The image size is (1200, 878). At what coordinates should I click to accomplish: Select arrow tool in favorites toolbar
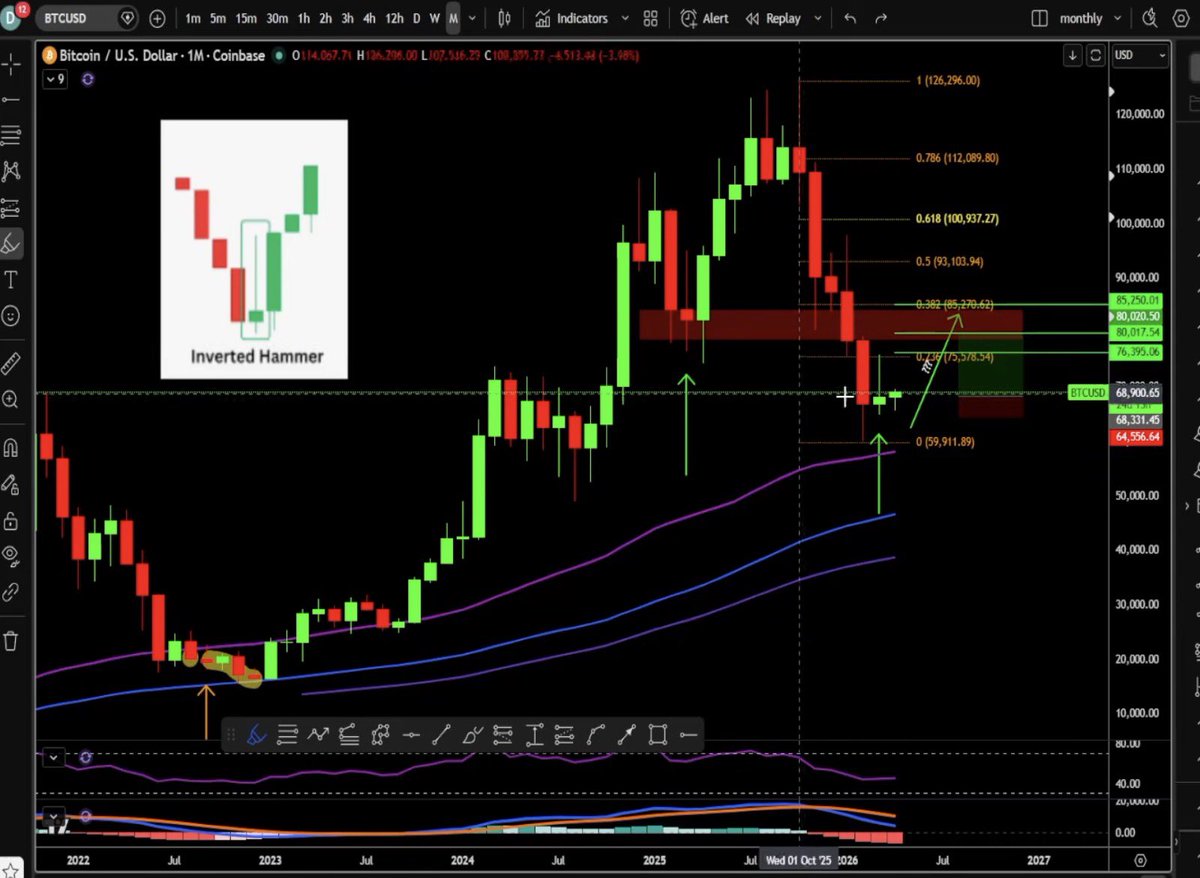tap(627, 735)
